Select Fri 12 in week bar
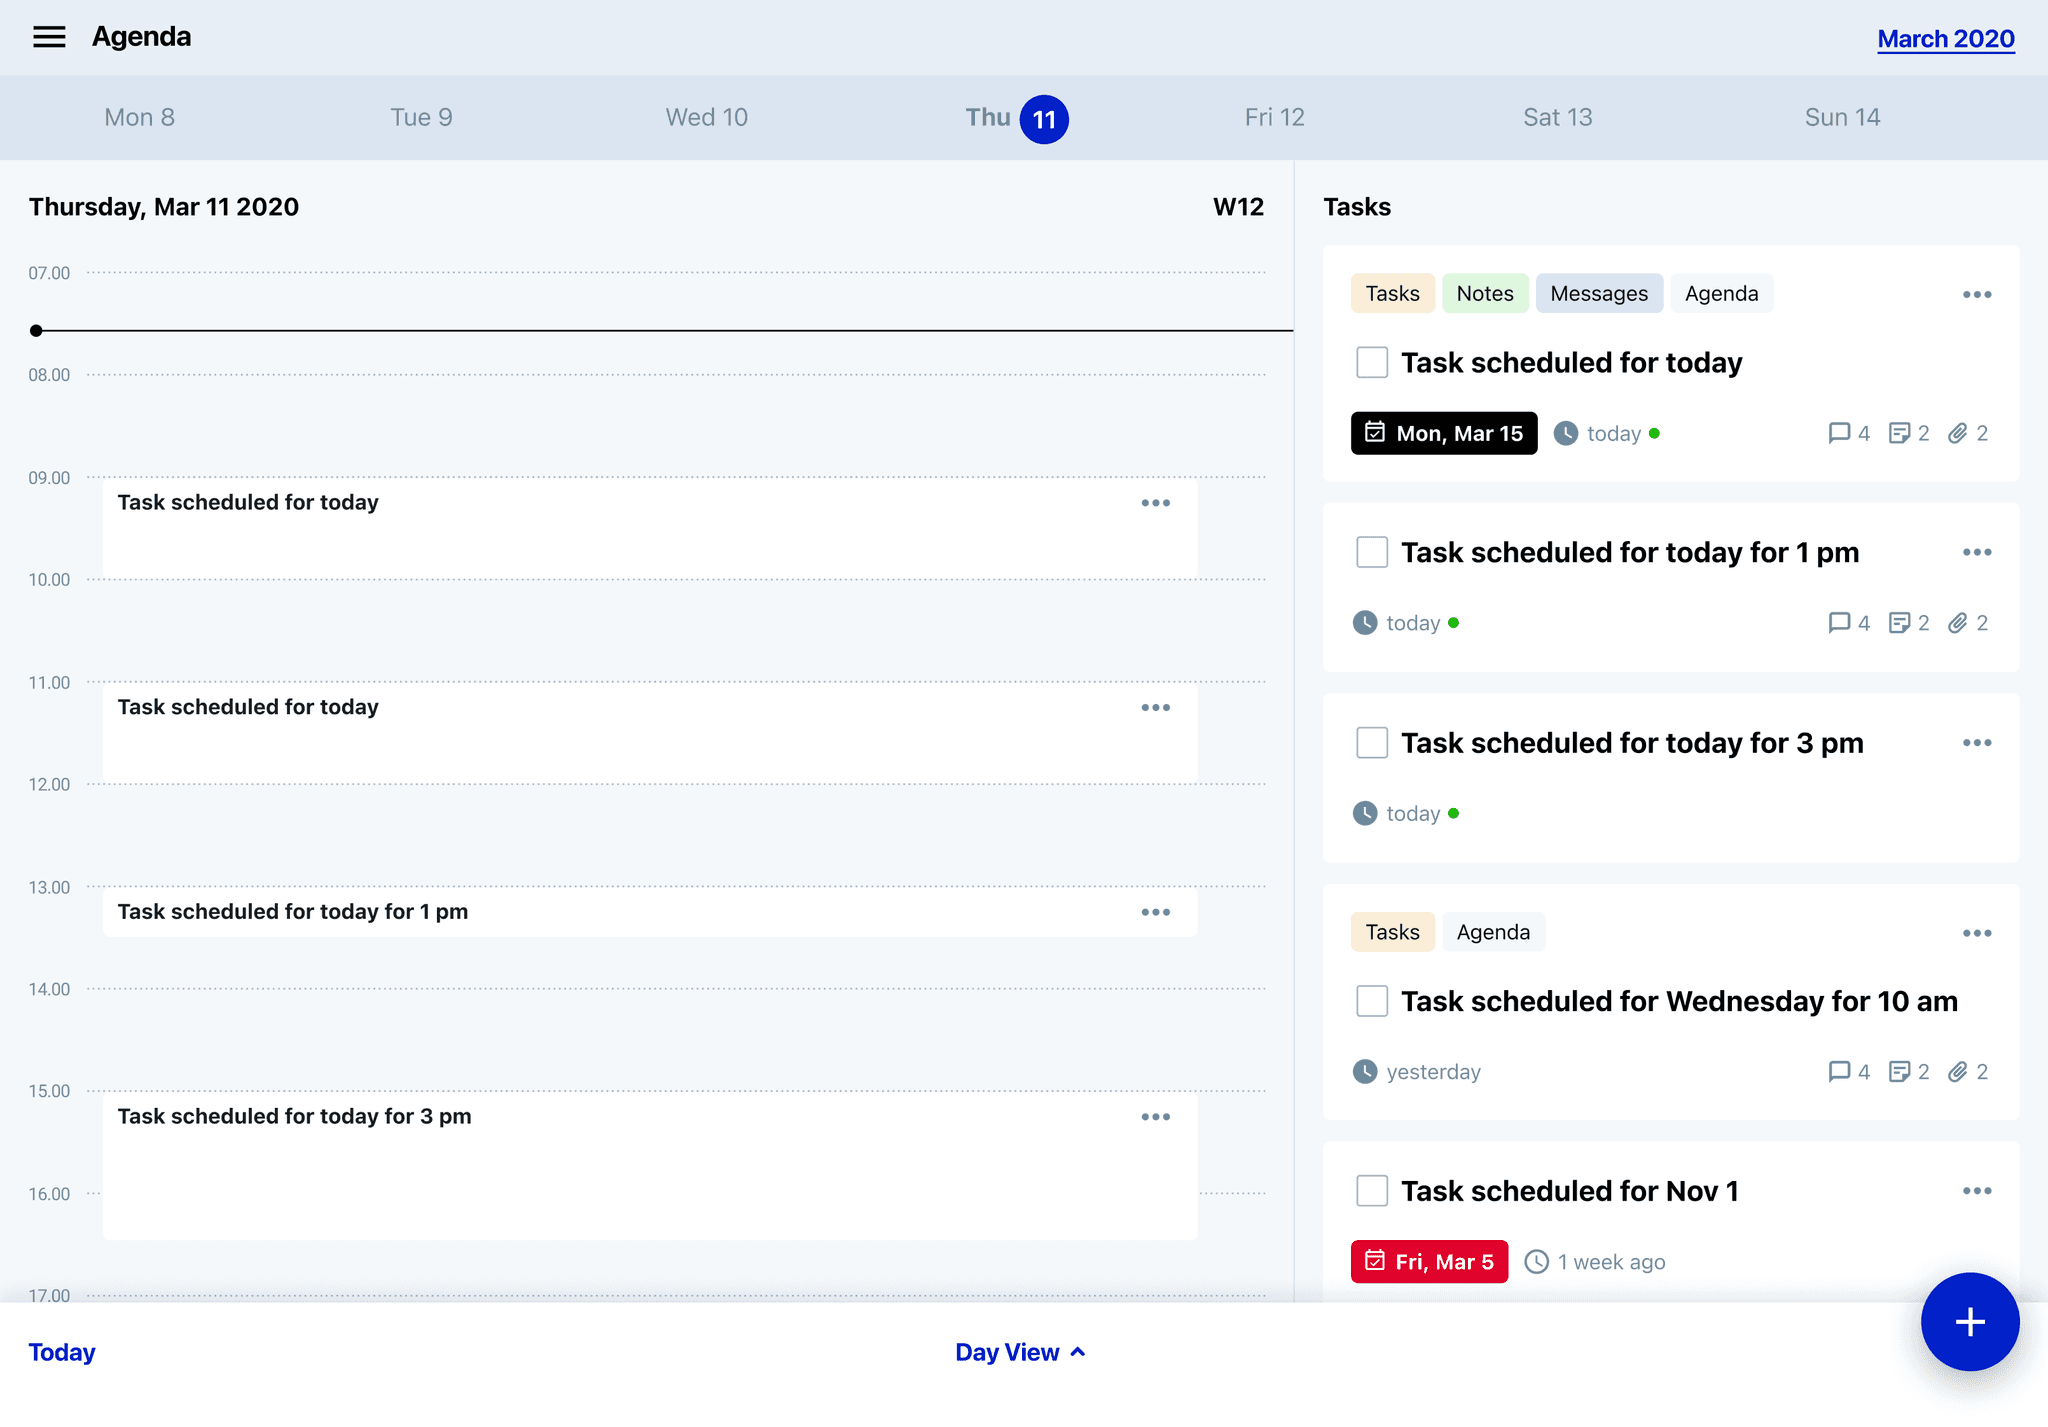2048x1427 pixels. (1274, 118)
